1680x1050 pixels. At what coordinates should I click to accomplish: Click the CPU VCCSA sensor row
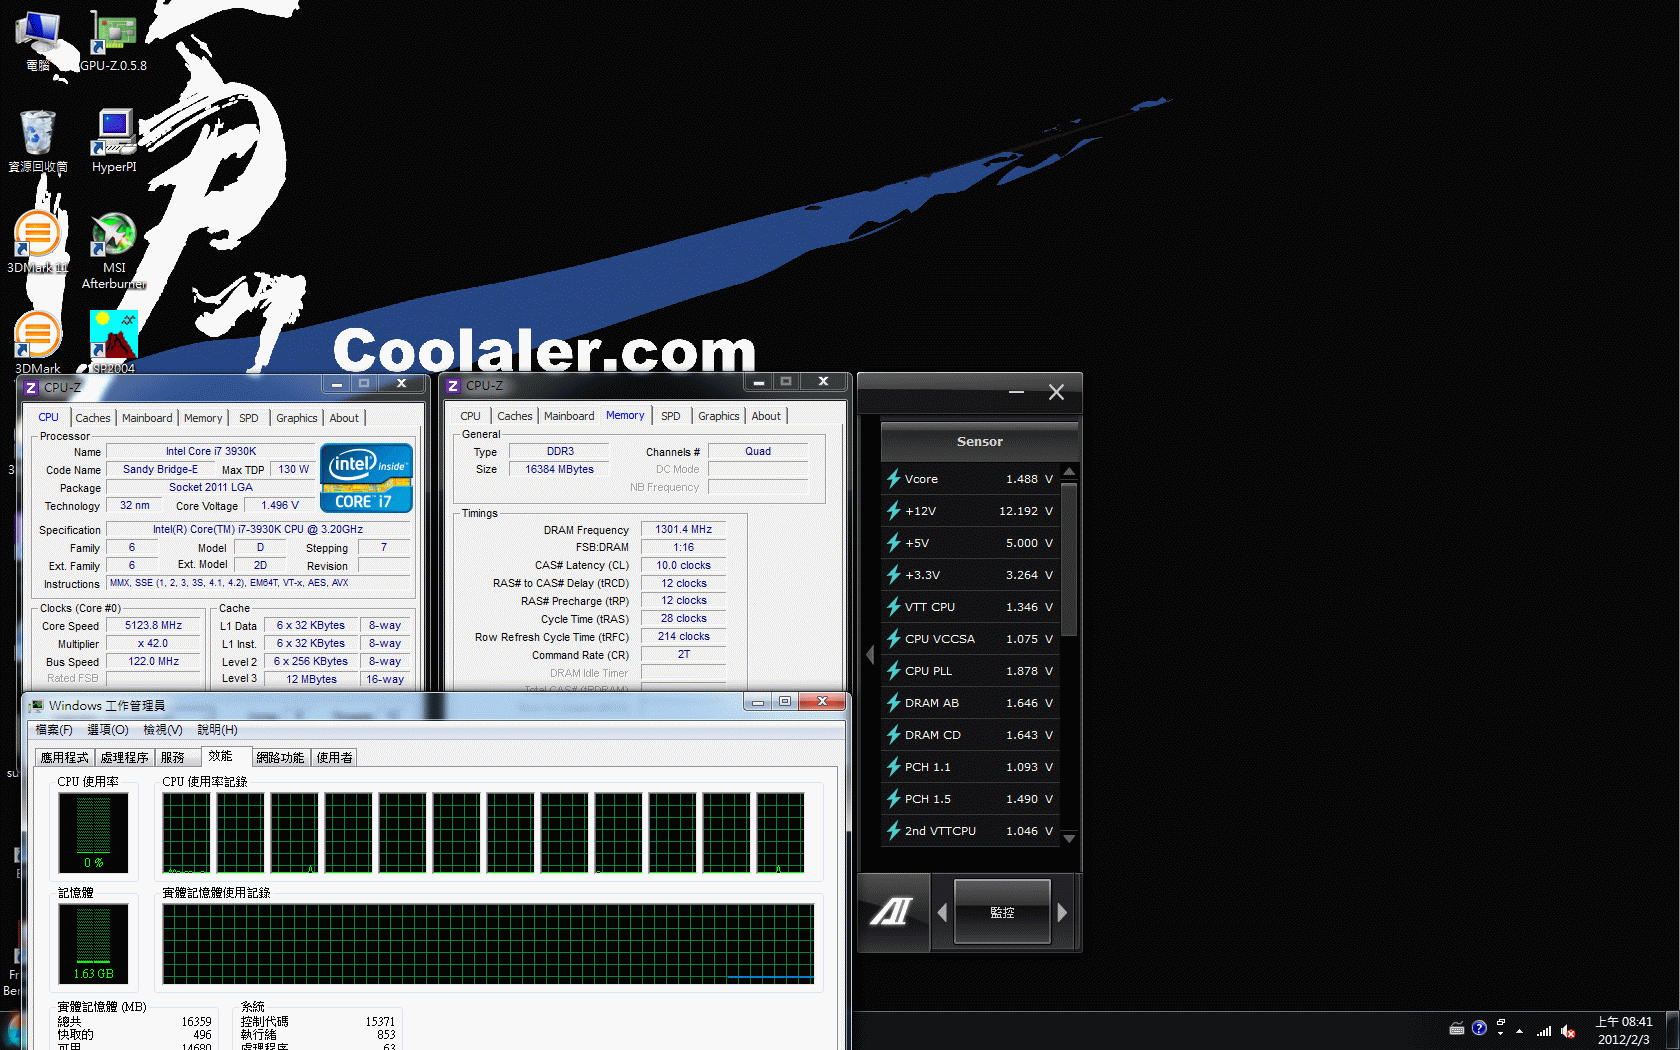point(970,639)
